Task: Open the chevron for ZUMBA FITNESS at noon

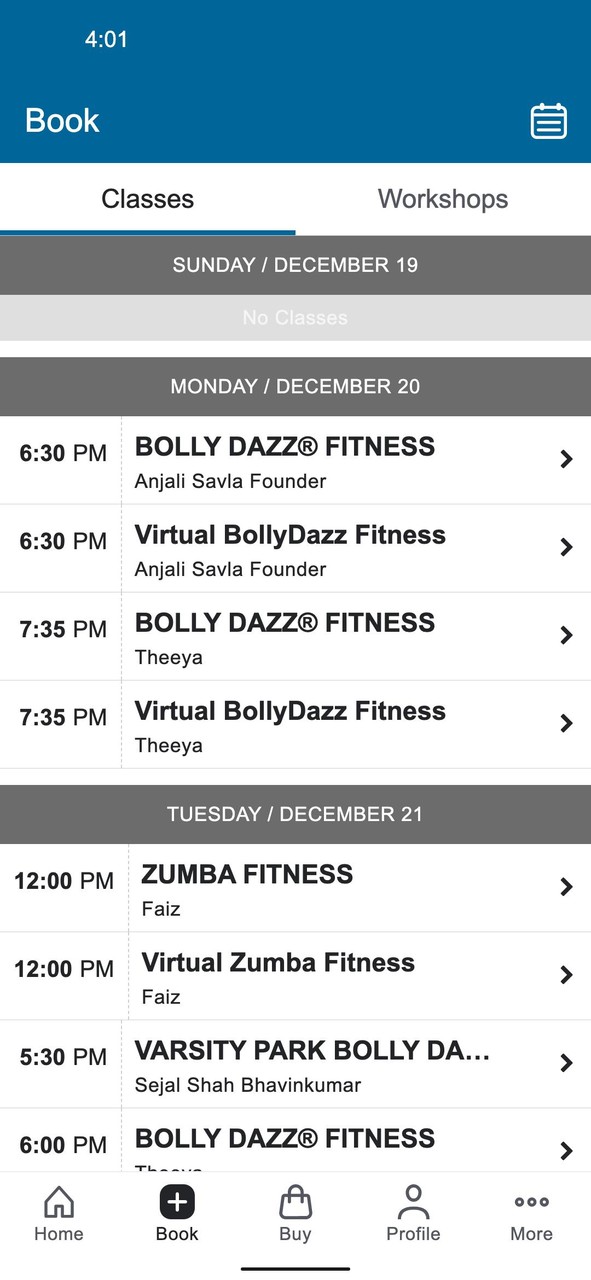Action: (x=567, y=887)
